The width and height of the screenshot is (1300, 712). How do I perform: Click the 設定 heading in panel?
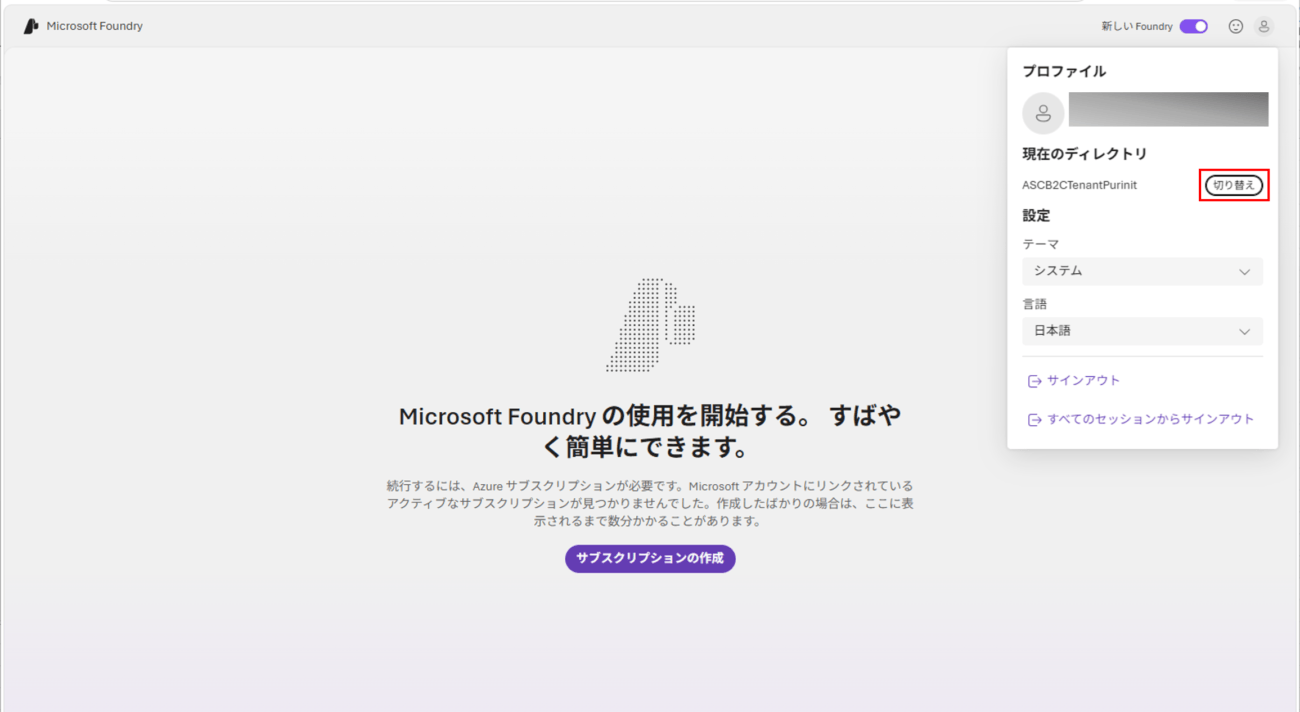tap(1036, 215)
